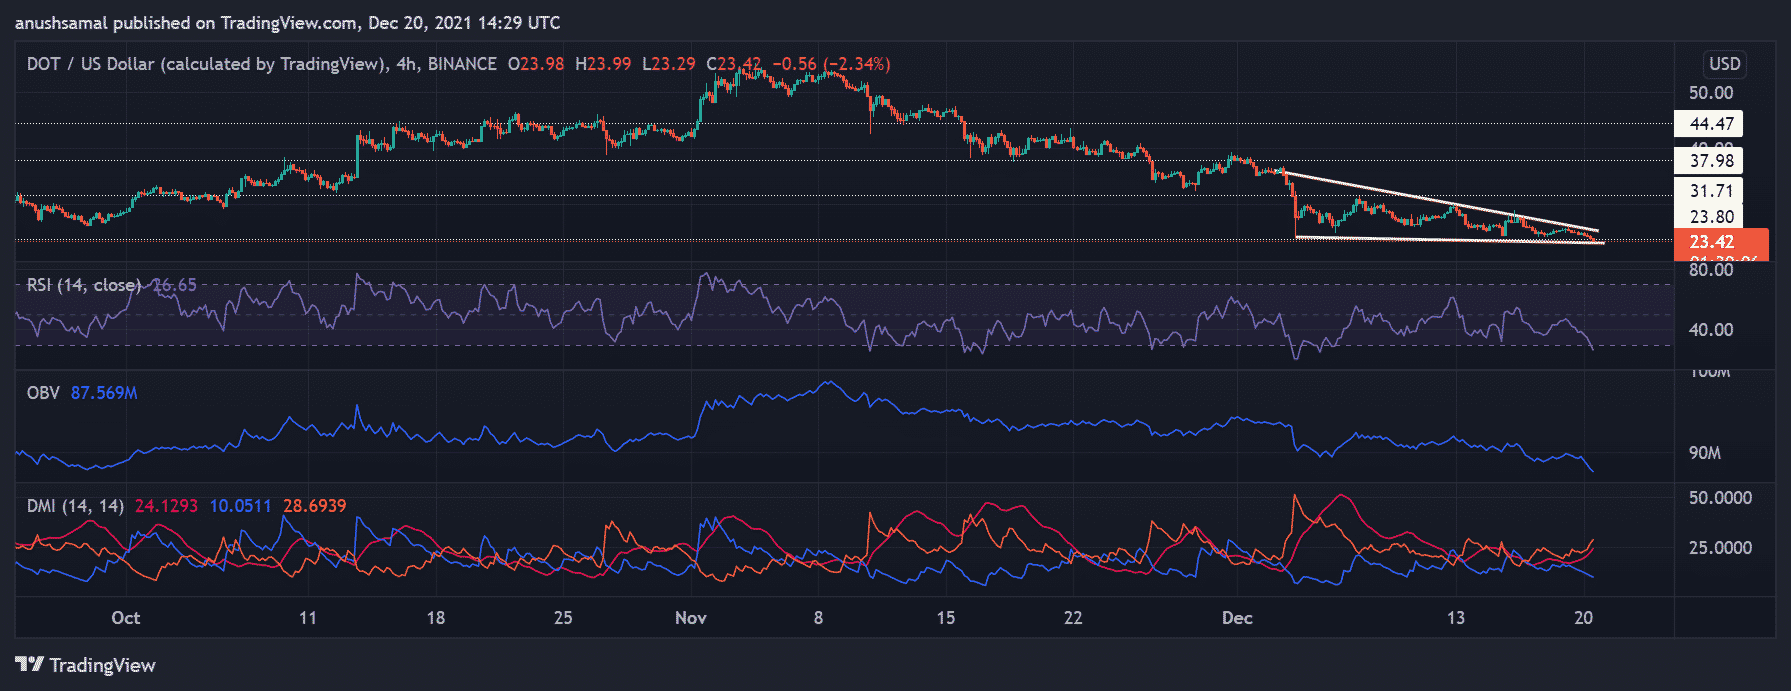Select the 37.98 price level label
This screenshot has height=691, width=1791.
click(1710, 161)
